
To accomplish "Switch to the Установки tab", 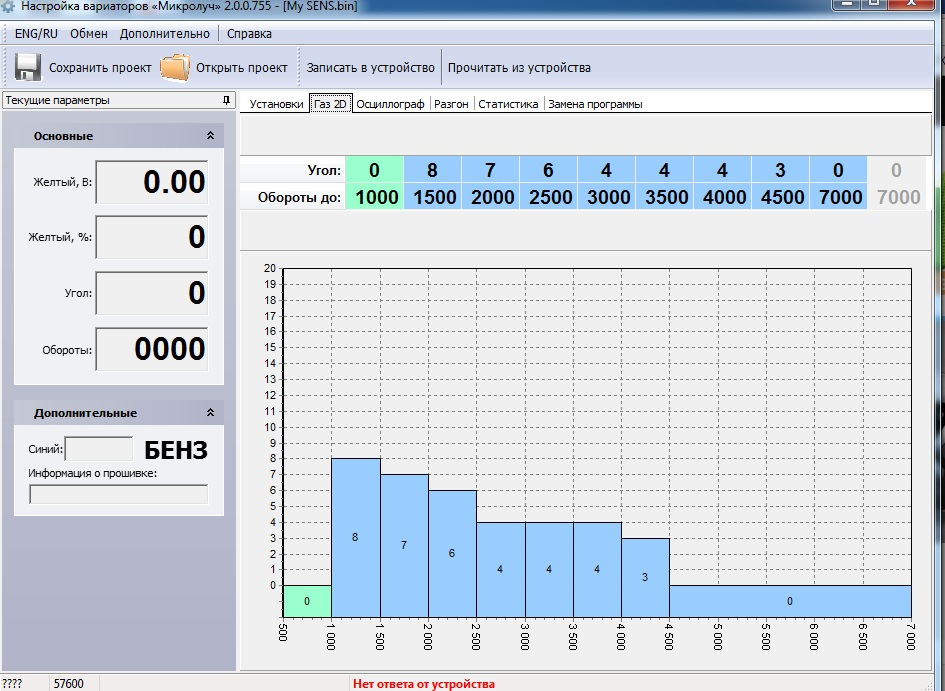I will [x=276, y=104].
